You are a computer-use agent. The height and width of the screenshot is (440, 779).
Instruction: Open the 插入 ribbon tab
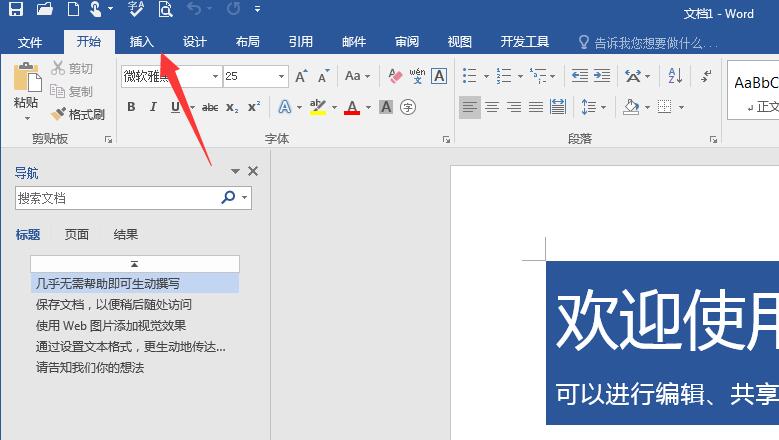142,42
